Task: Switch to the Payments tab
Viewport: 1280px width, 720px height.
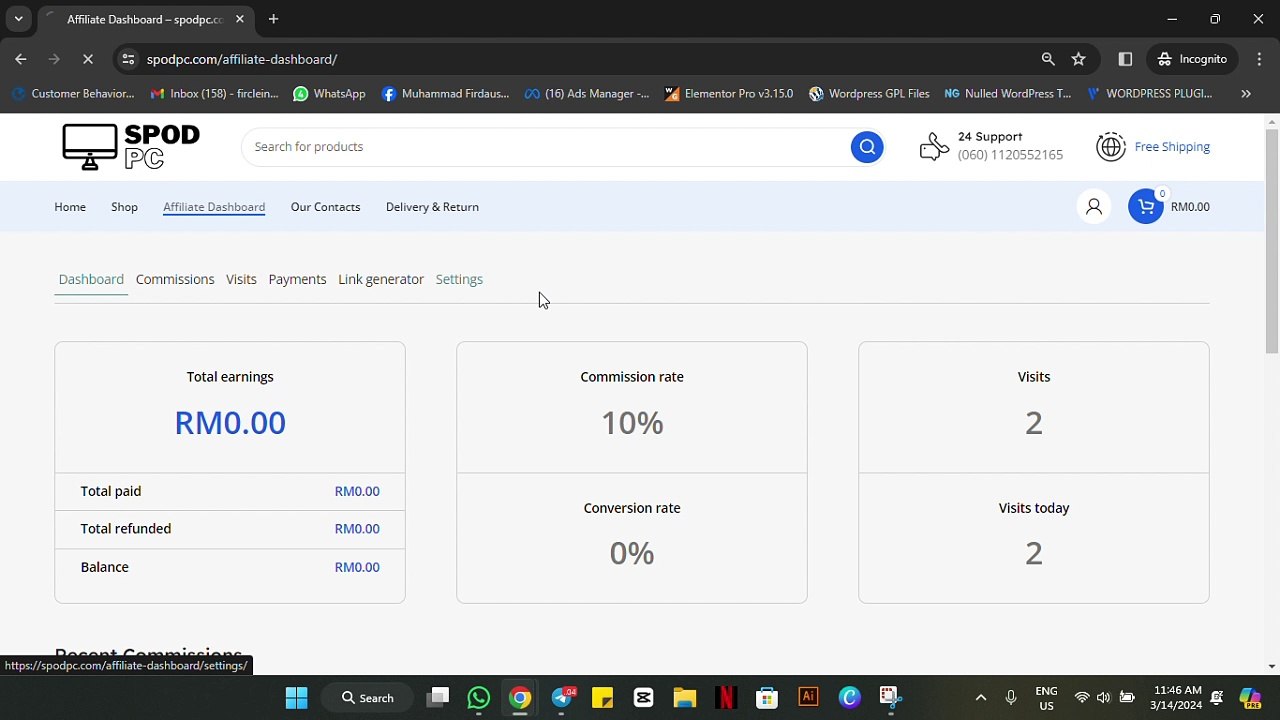Action: coord(297,279)
